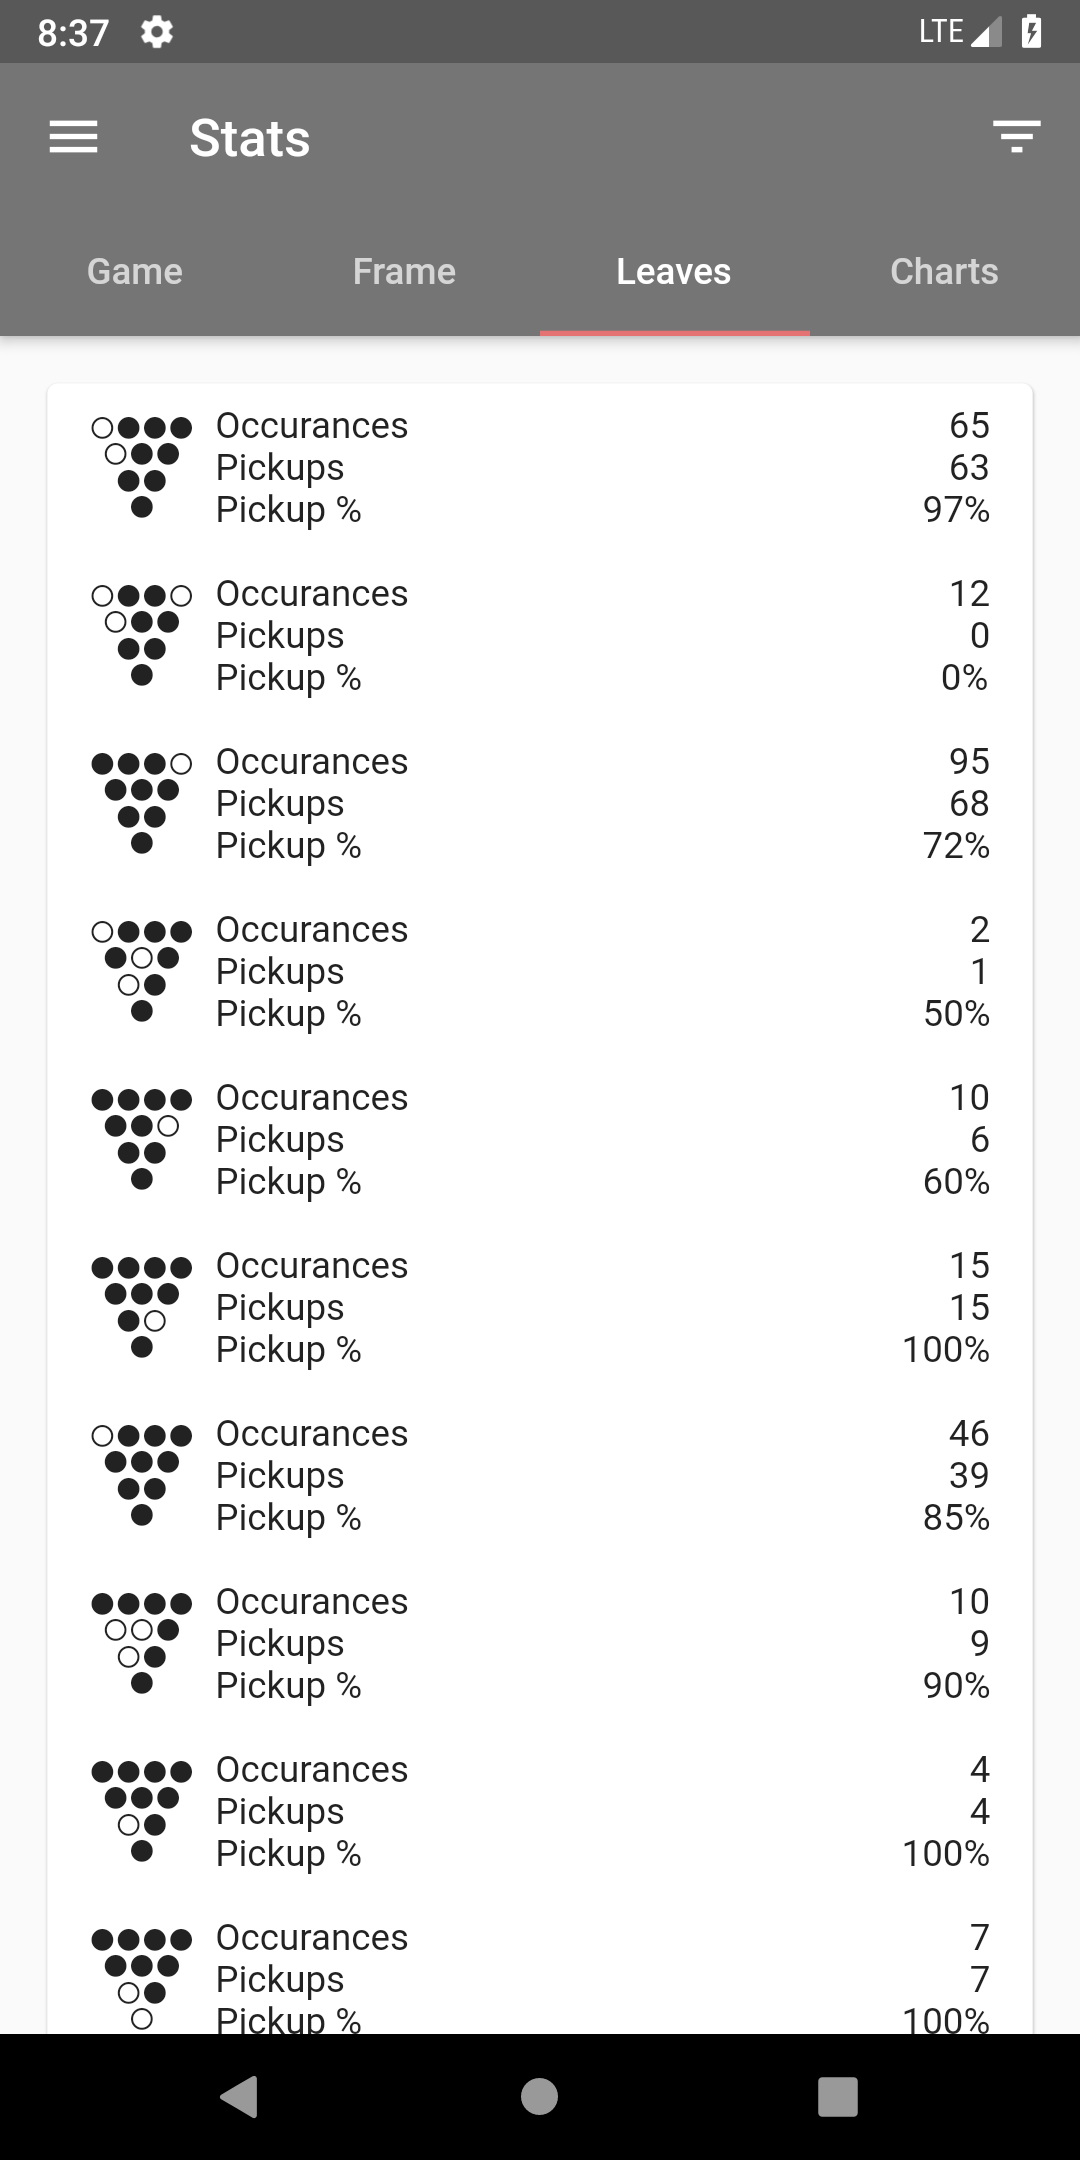The height and width of the screenshot is (2160, 1080).
Task: Select pin diagram with 2 occurrences
Action: (x=142, y=971)
